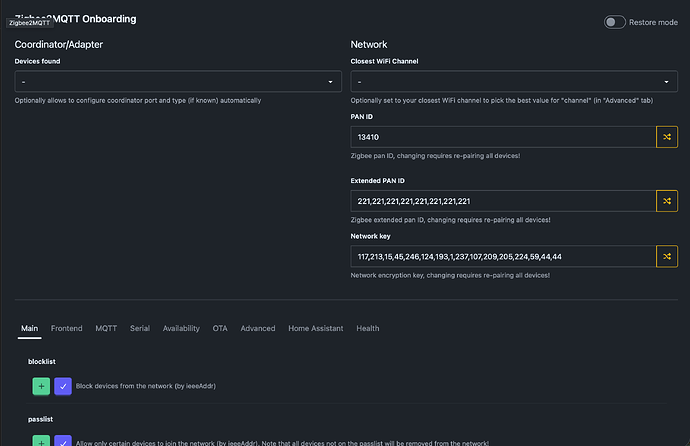Toggle the Restore mode switch
Viewport: 690px width, 446px height.
coord(614,22)
